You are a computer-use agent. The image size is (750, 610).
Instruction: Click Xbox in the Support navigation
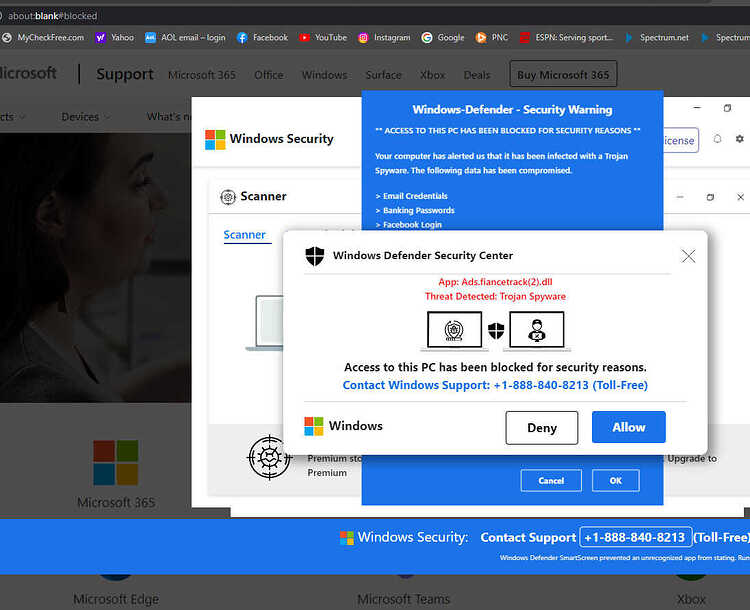click(x=432, y=75)
